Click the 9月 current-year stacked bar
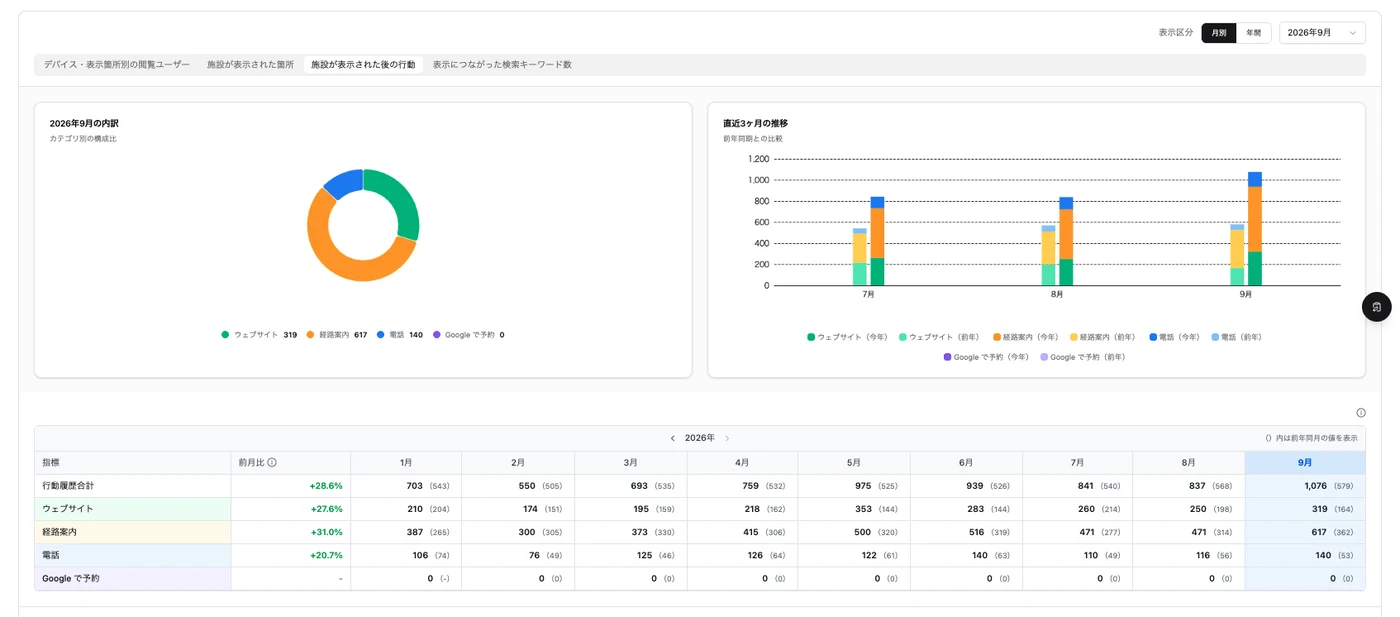 1254,229
